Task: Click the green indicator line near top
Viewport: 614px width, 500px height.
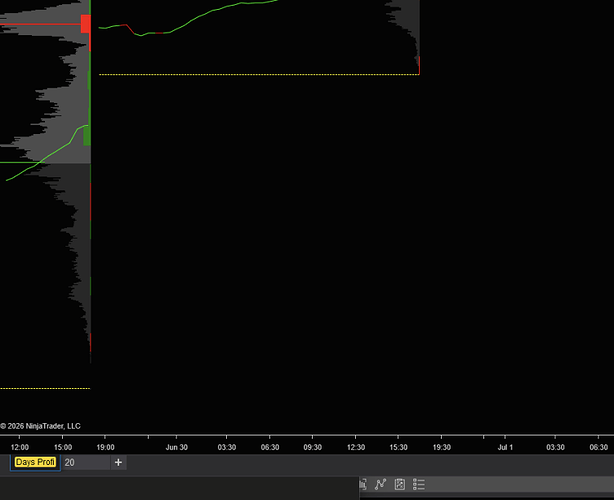Action: [188, 20]
